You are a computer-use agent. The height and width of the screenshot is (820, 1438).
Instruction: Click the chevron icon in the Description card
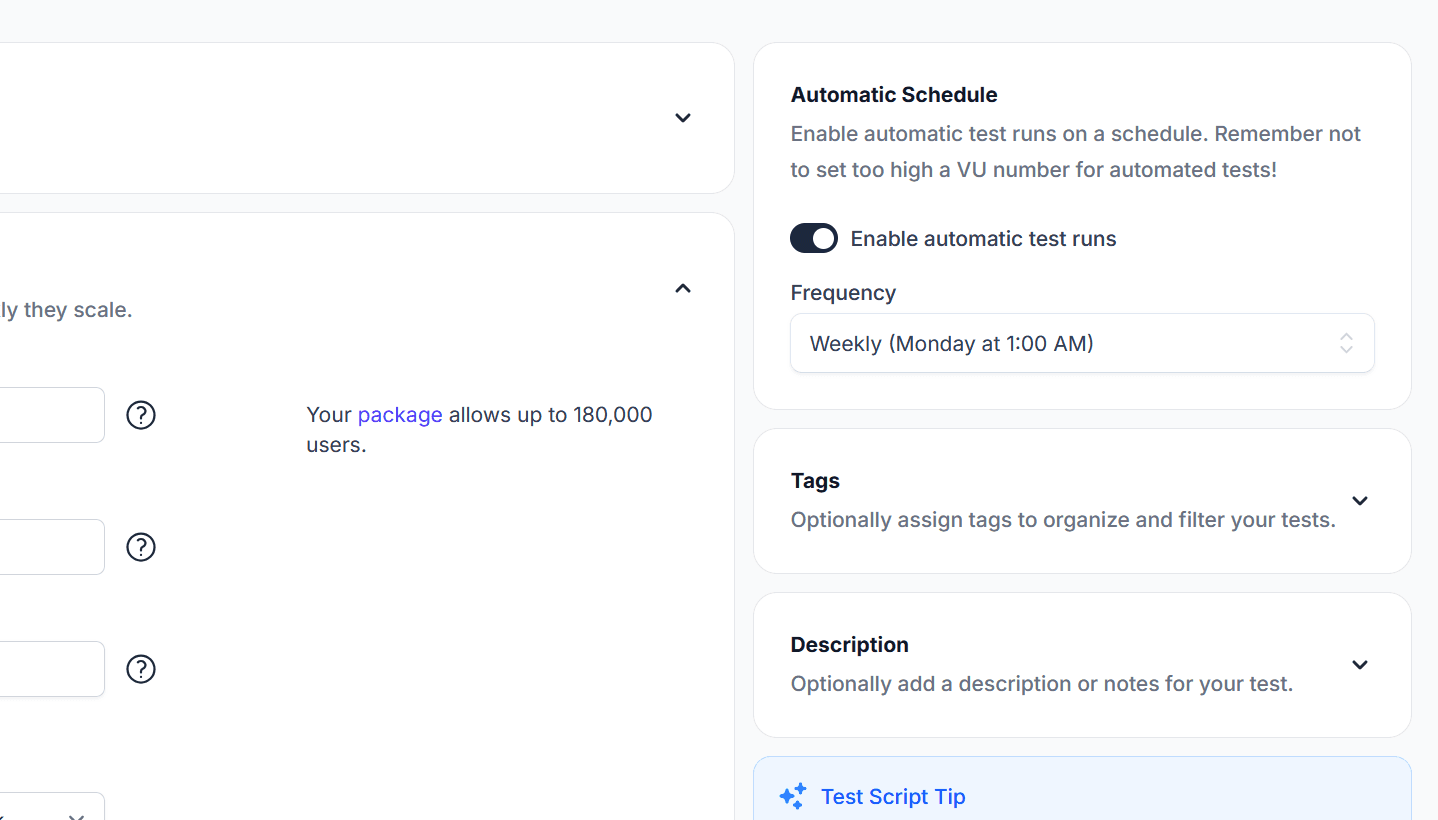tap(1359, 665)
